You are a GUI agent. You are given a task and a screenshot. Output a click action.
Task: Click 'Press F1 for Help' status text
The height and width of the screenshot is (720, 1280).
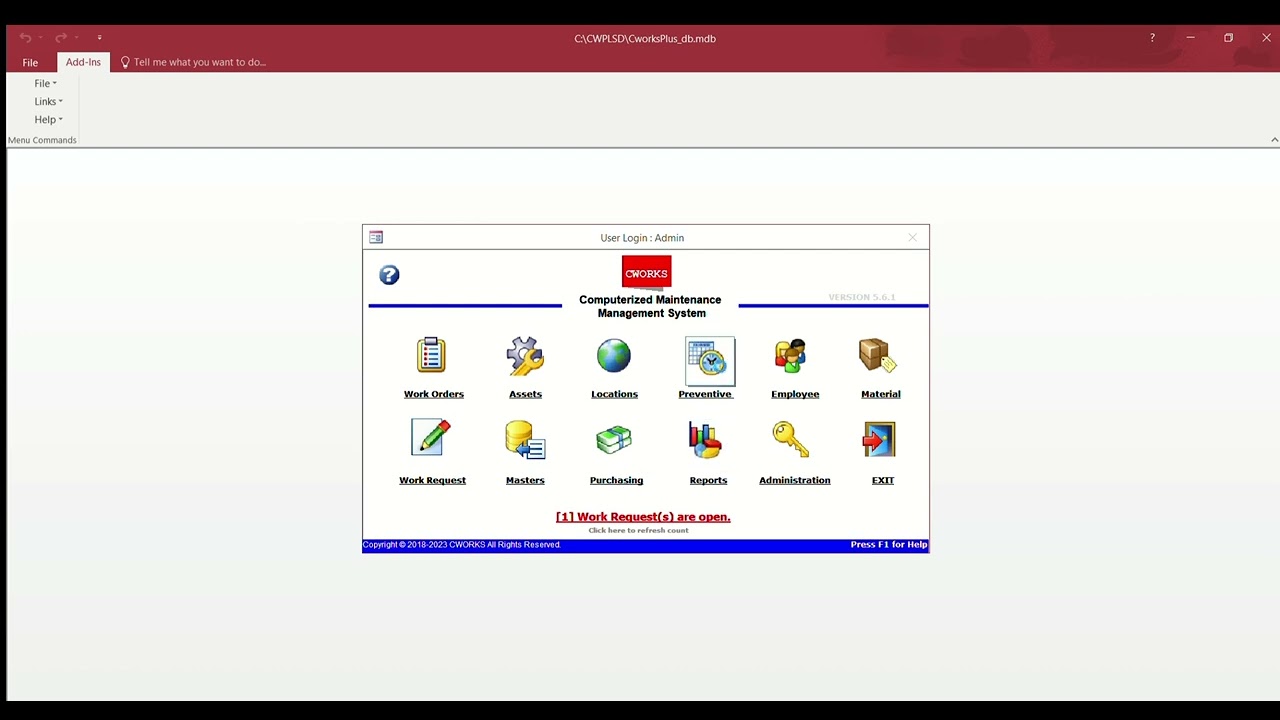click(x=889, y=545)
